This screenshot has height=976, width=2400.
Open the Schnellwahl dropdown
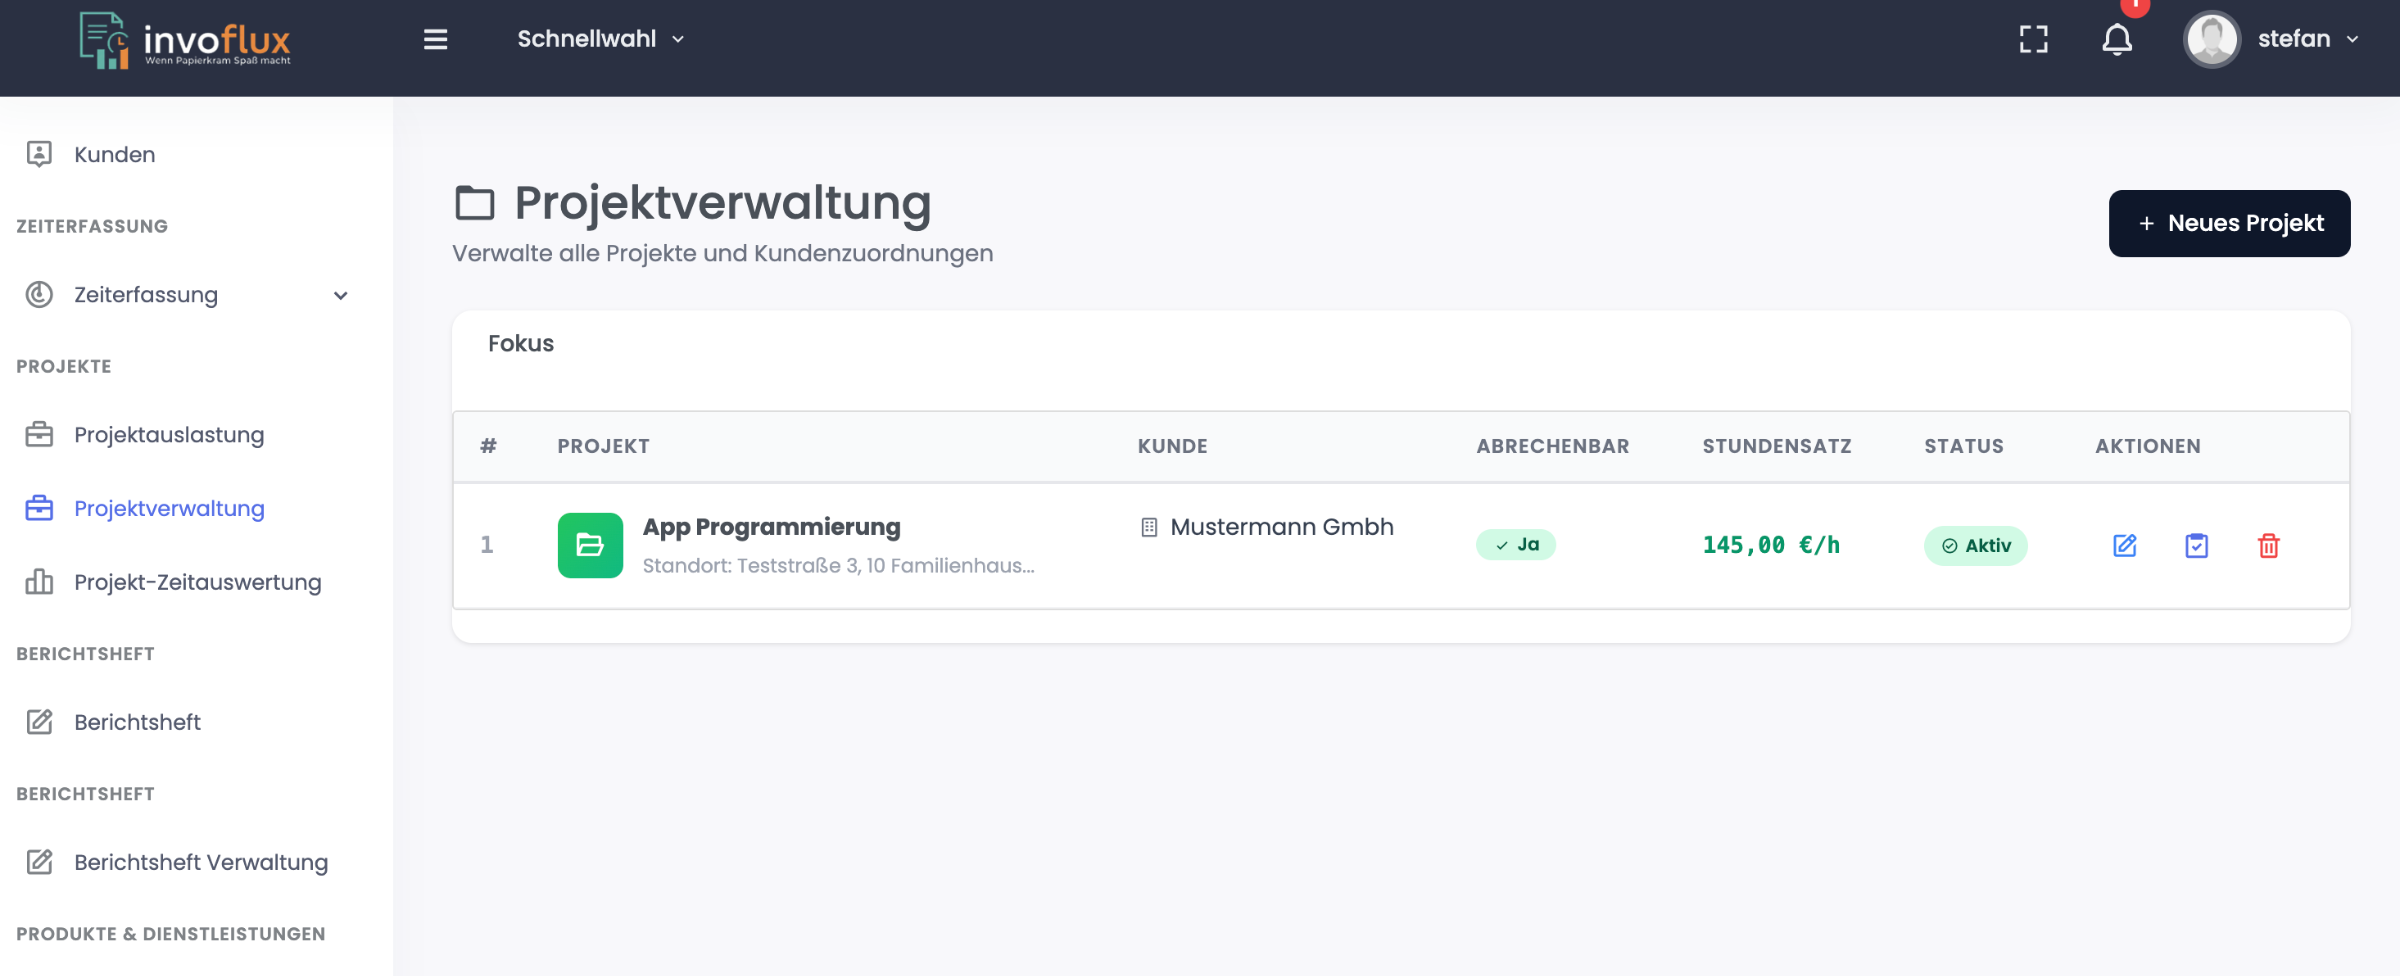[x=600, y=39]
